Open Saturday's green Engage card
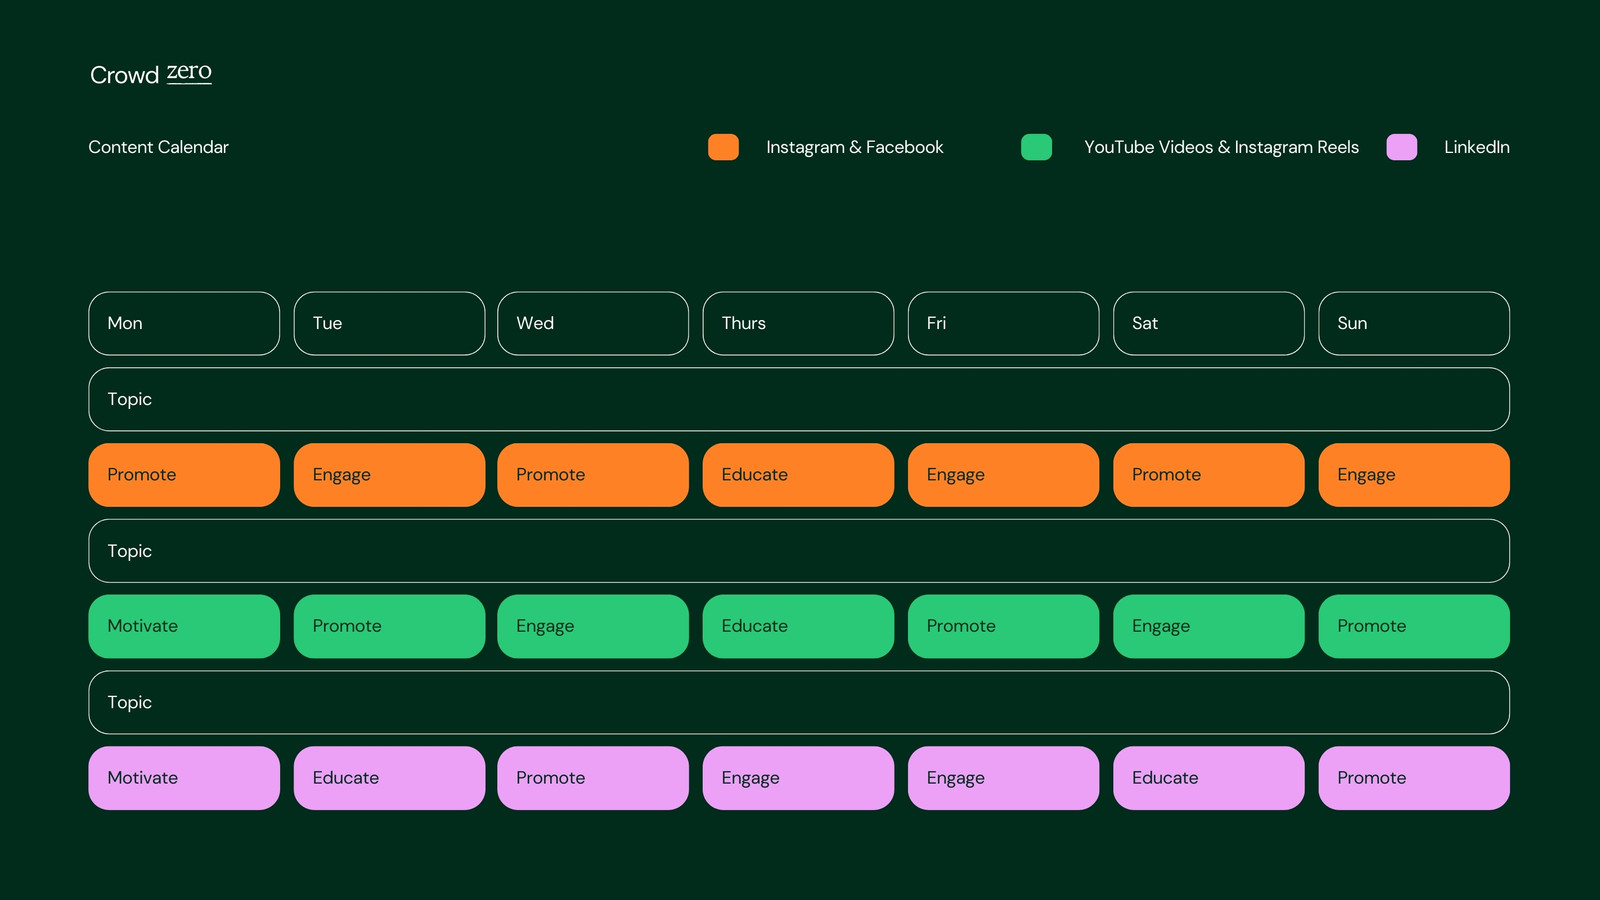The height and width of the screenshot is (900, 1600). click(x=1209, y=626)
